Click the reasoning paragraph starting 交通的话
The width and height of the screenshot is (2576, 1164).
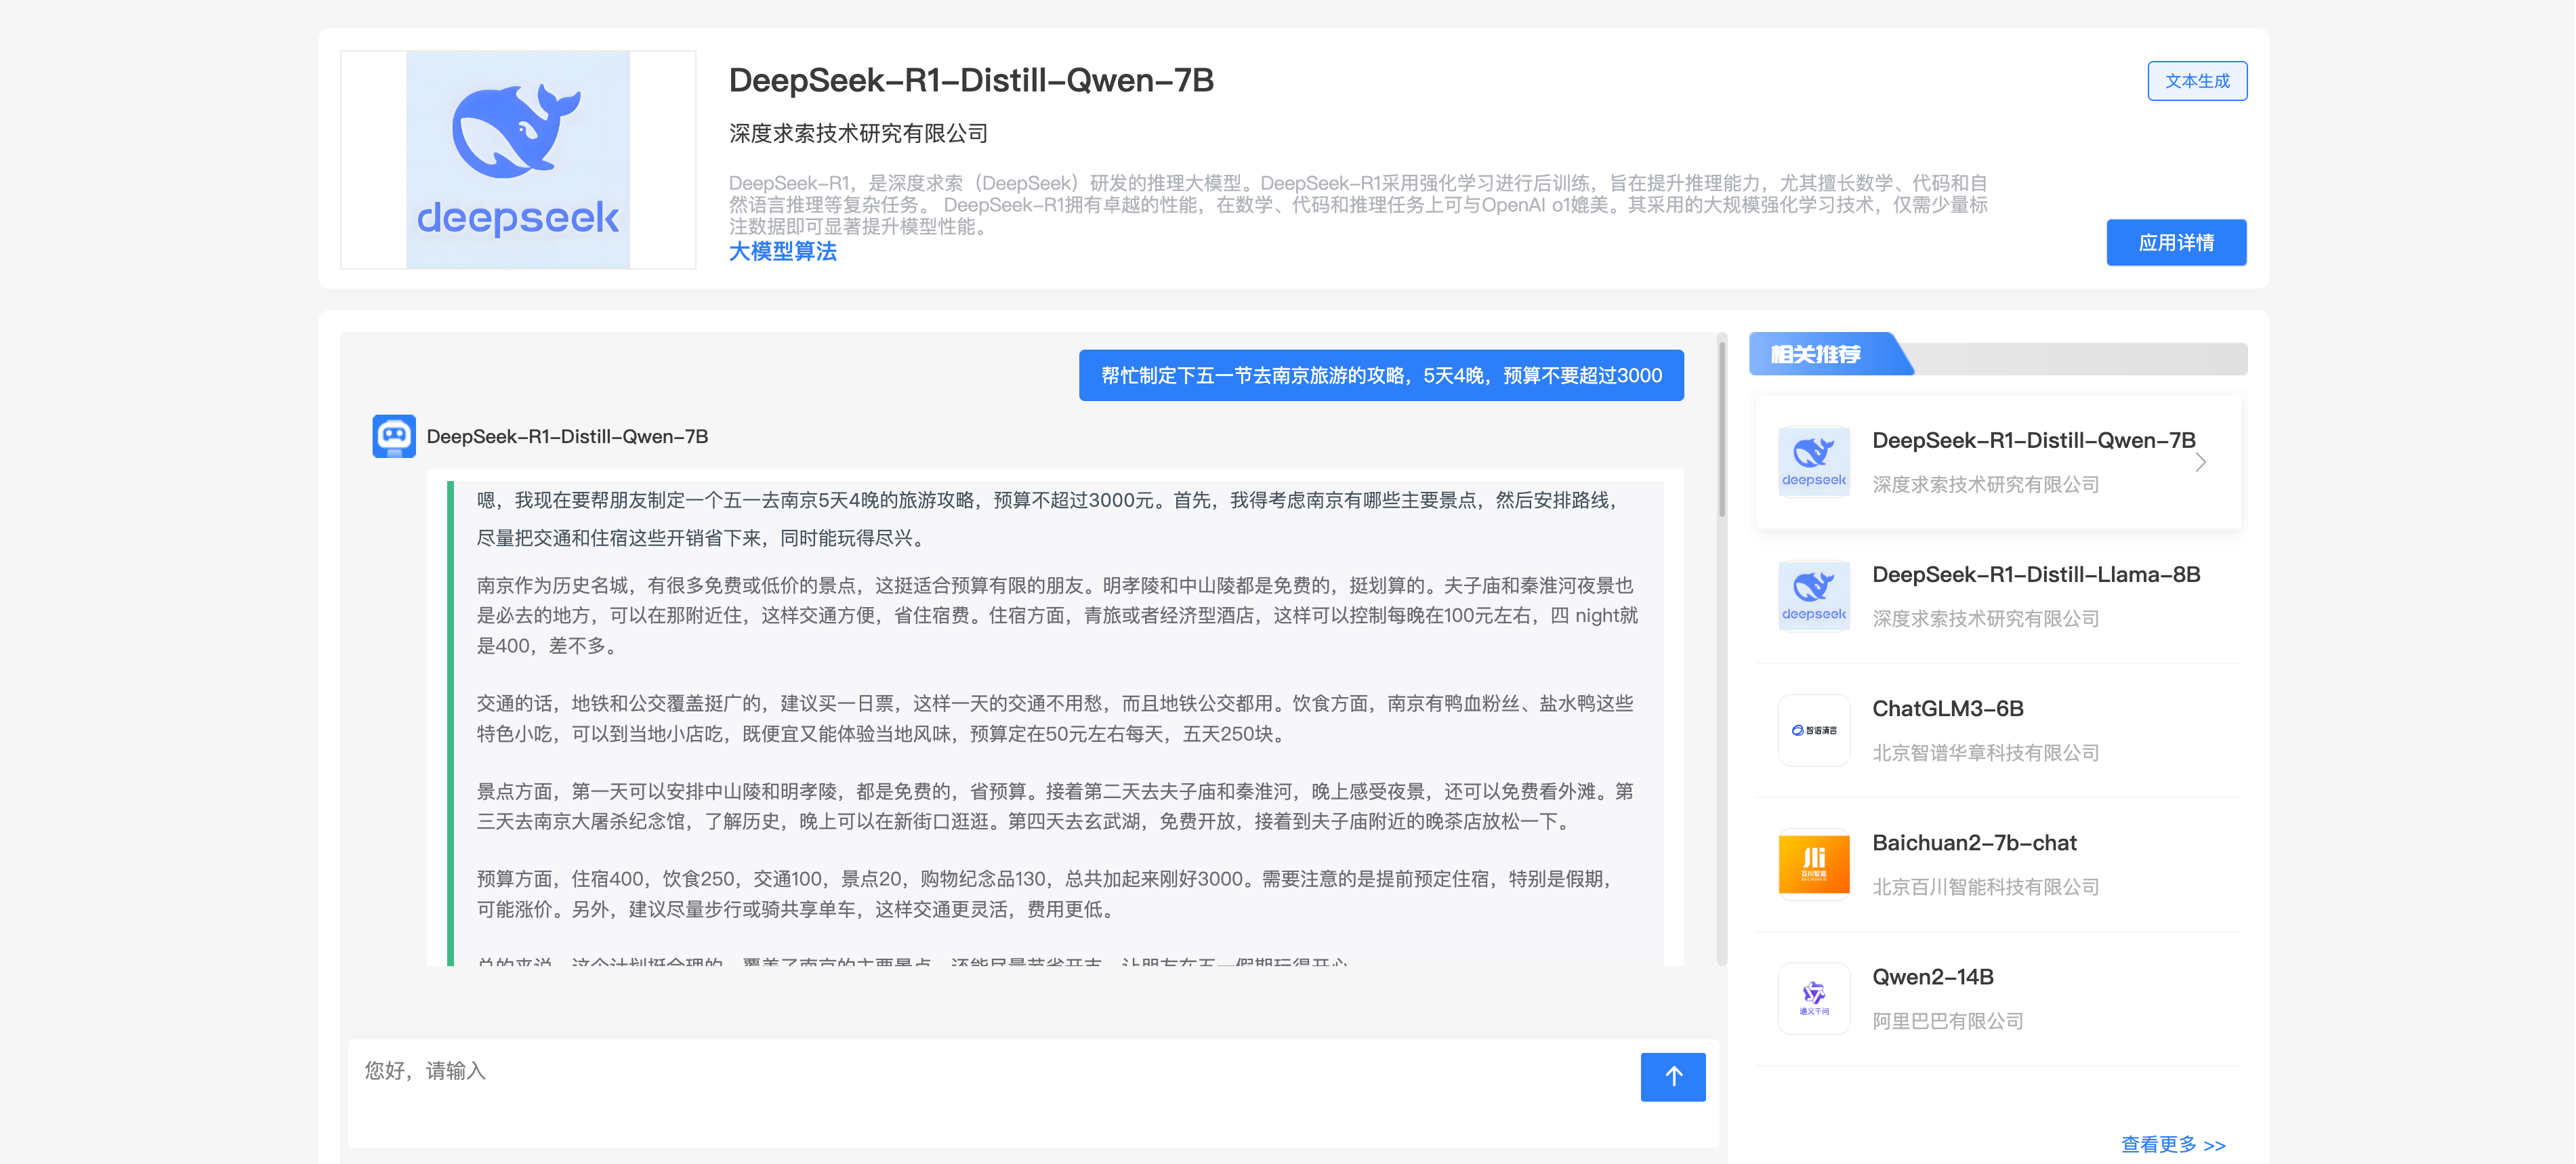1055,718
